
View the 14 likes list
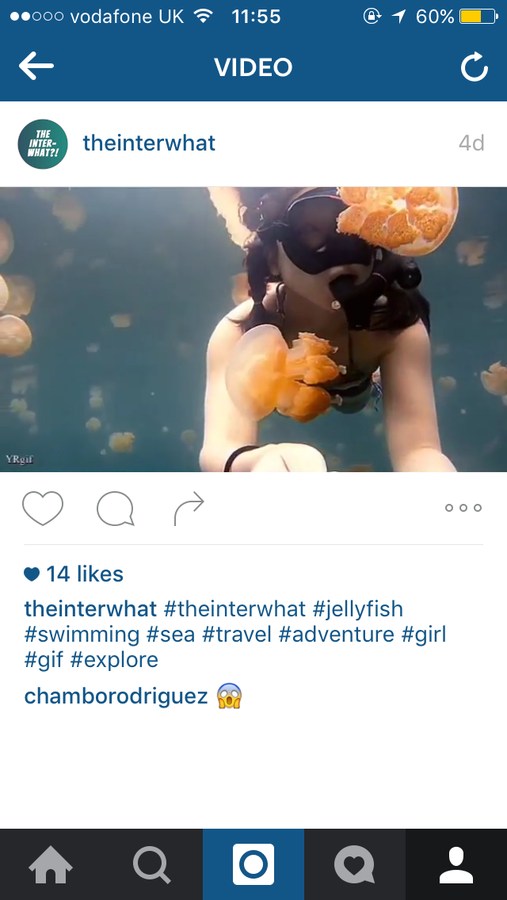point(73,574)
